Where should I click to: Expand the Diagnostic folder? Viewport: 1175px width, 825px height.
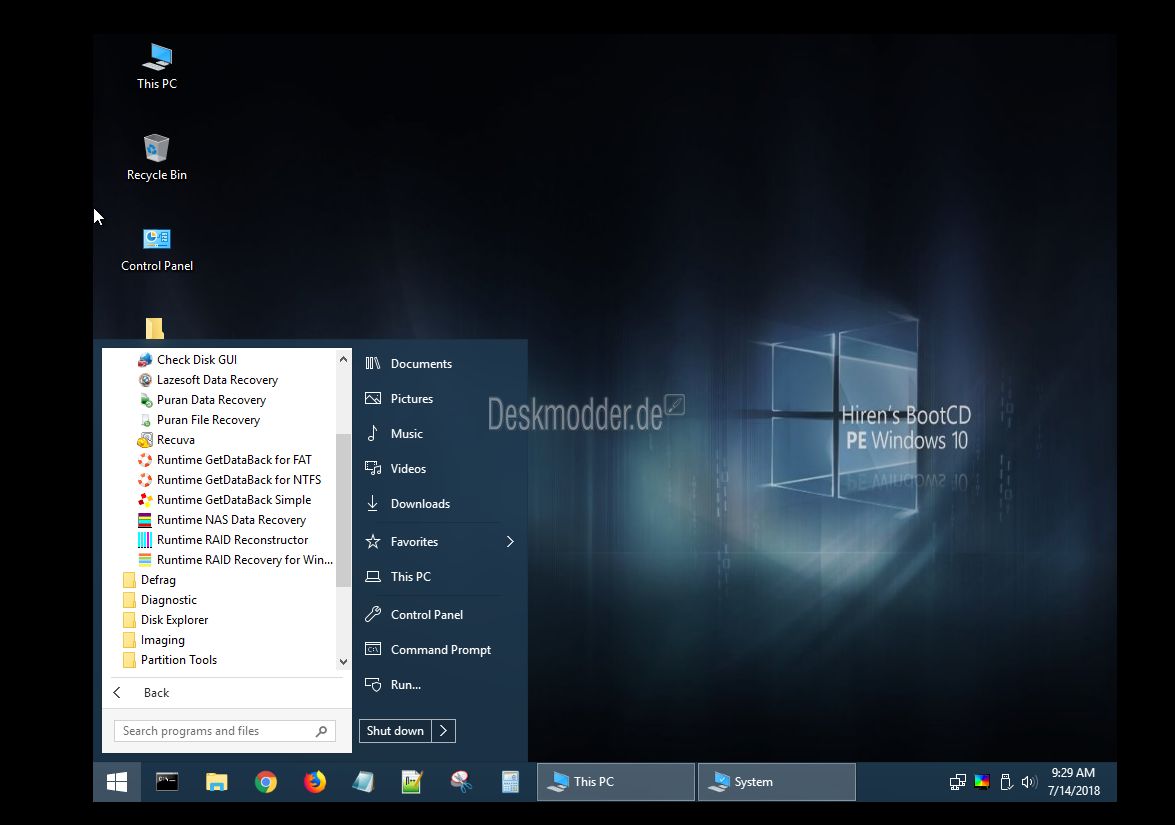point(168,600)
